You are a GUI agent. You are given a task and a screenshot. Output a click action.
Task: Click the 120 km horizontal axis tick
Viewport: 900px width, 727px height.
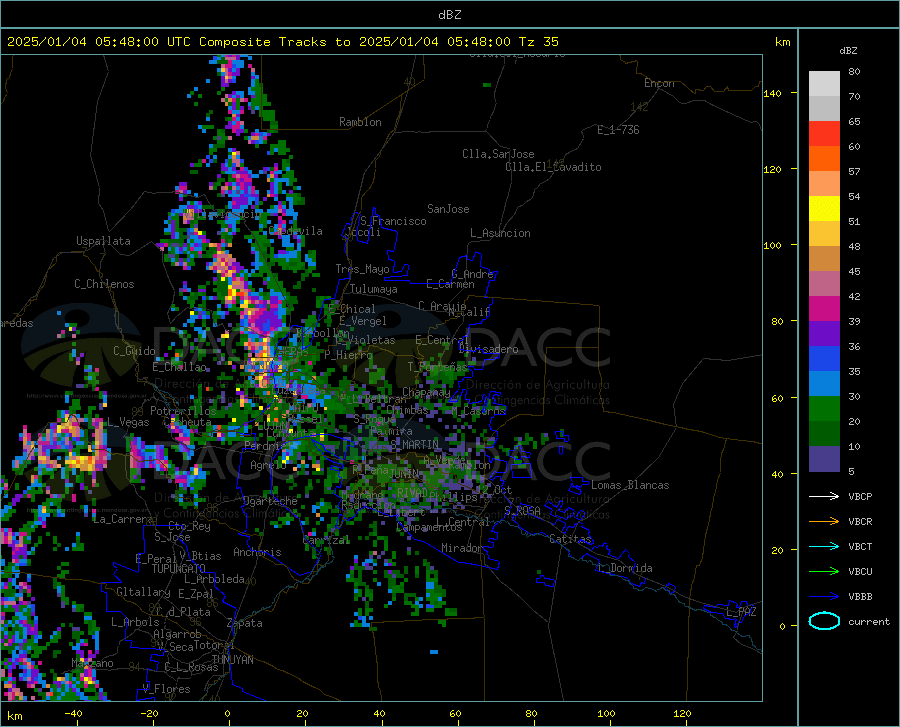tap(682, 713)
